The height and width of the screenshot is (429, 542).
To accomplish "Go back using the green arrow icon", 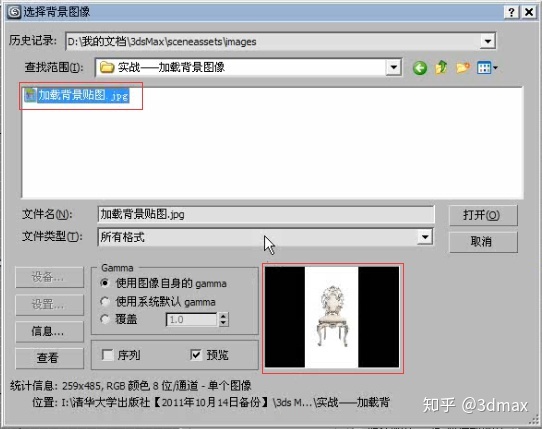I will click(x=420, y=68).
